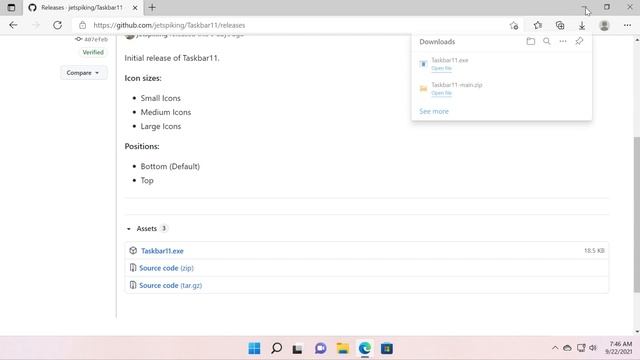Close the Releases jetspiking/Taskbar11 tab
Viewport: 640px width, 360px height.
click(x=135, y=7)
